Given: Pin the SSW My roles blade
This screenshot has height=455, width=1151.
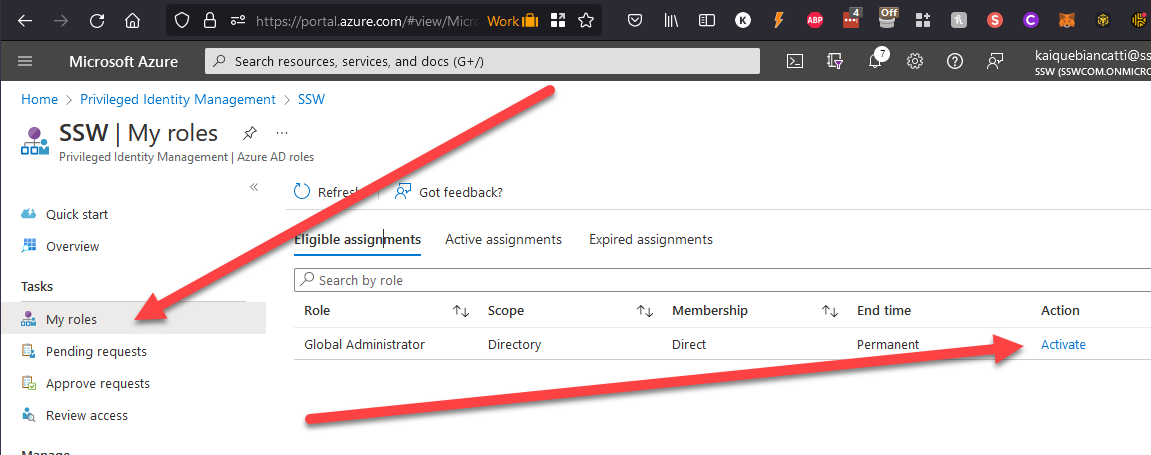Looking at the screenshot, I should point(250,133).
